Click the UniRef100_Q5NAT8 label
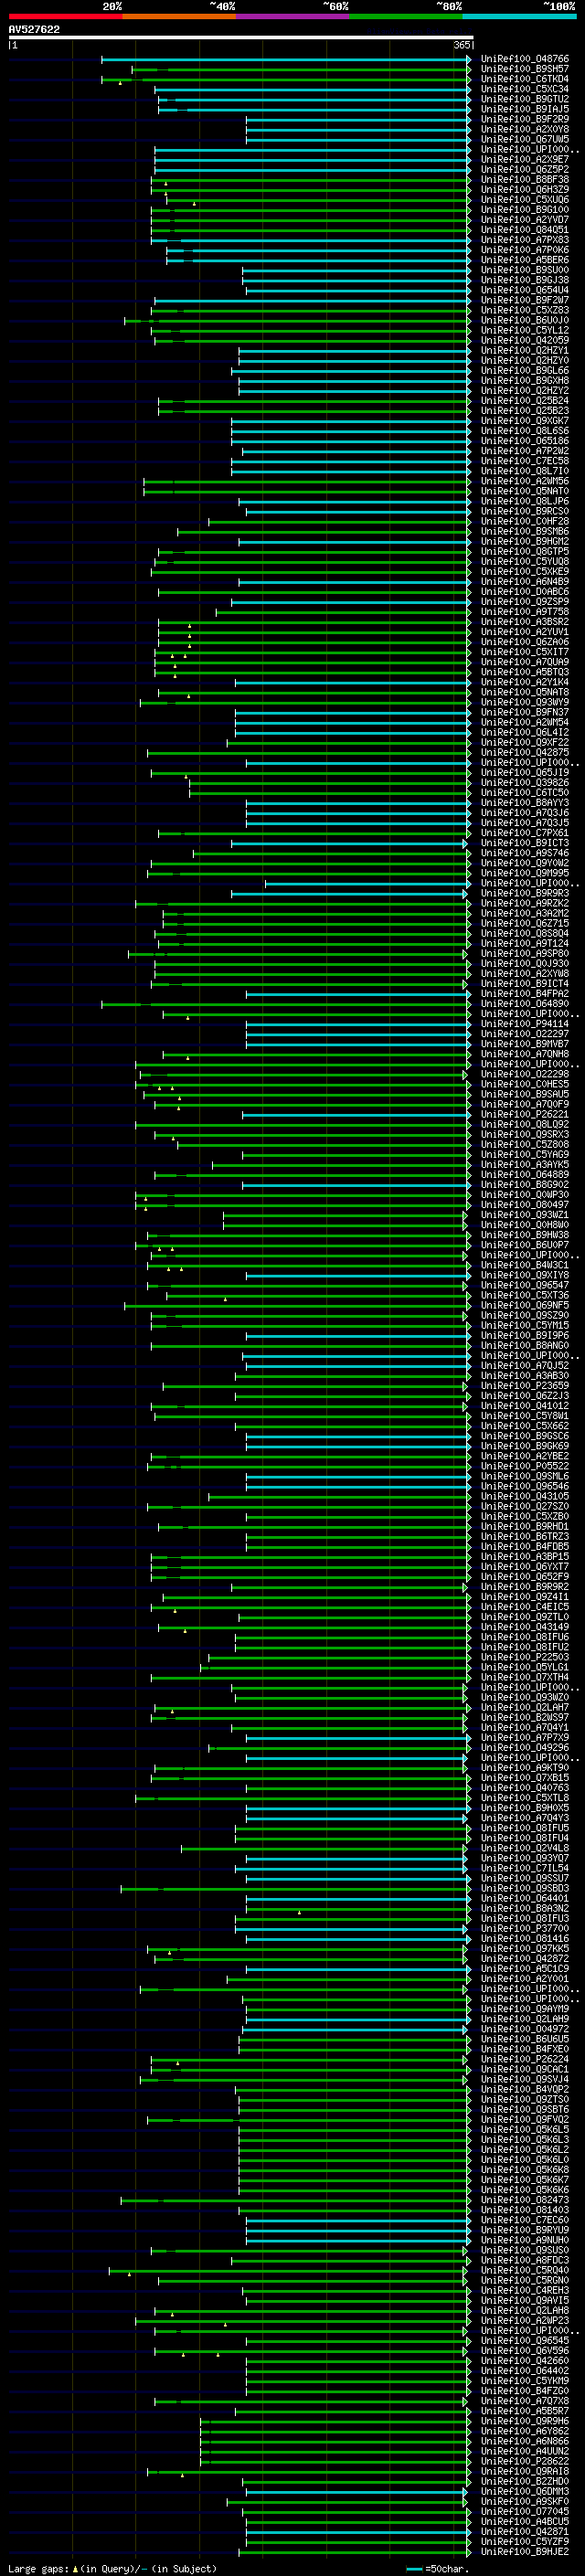This screenshot has height=2576, width=585. [x=524, y=692]
